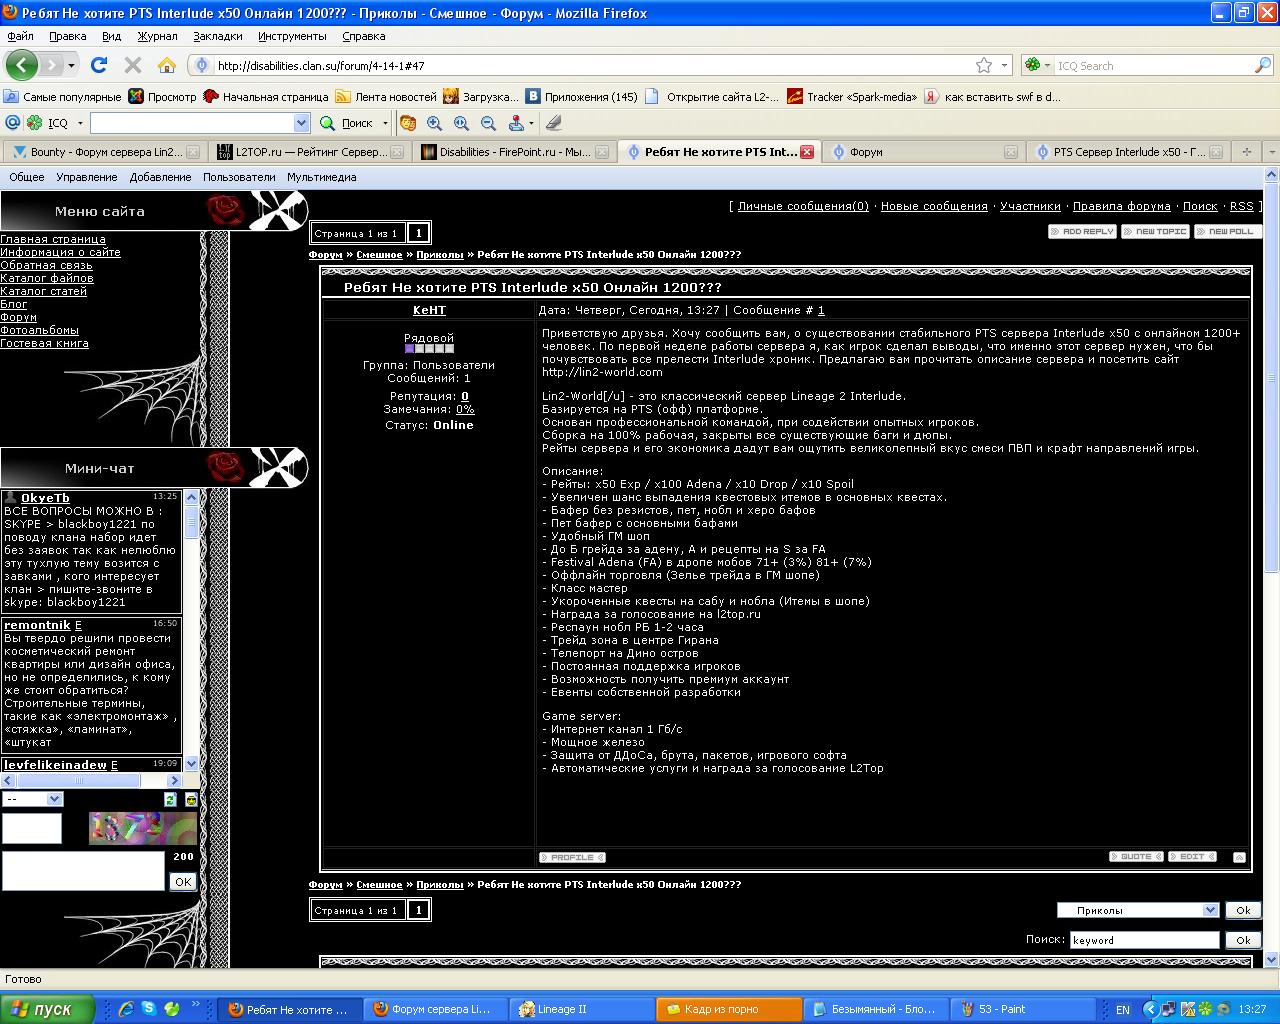This screenshot has width=1280, height=1024.
Task: Go back with the green arrow button
Action: [x=22, y=65]
